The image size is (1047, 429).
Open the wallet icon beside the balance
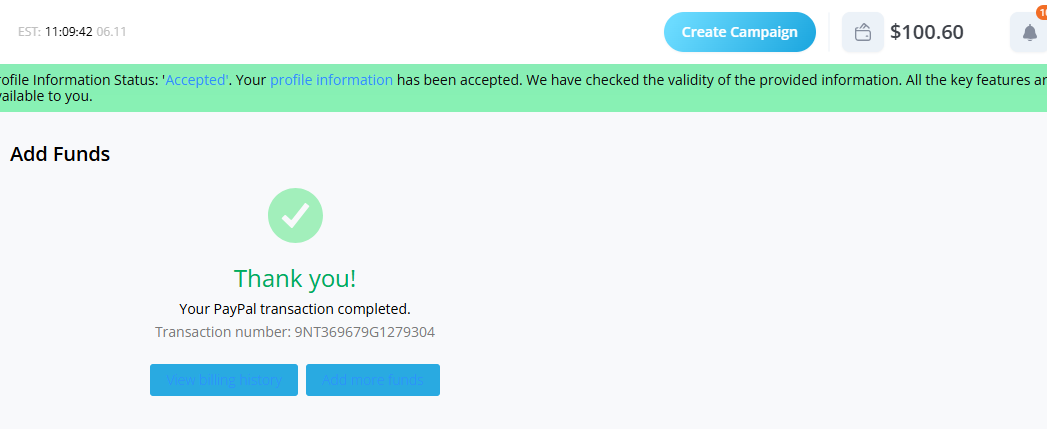pos(863,32)
